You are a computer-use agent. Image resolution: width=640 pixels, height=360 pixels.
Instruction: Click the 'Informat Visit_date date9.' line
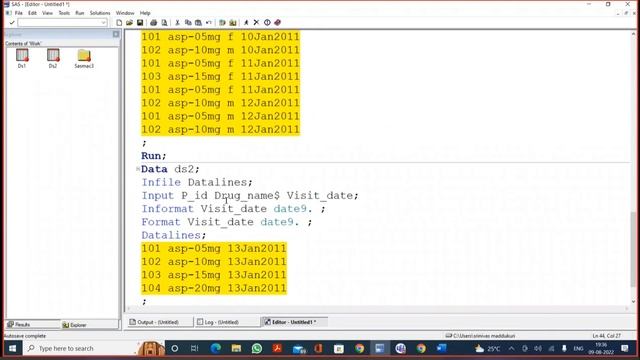click(233, 209)
